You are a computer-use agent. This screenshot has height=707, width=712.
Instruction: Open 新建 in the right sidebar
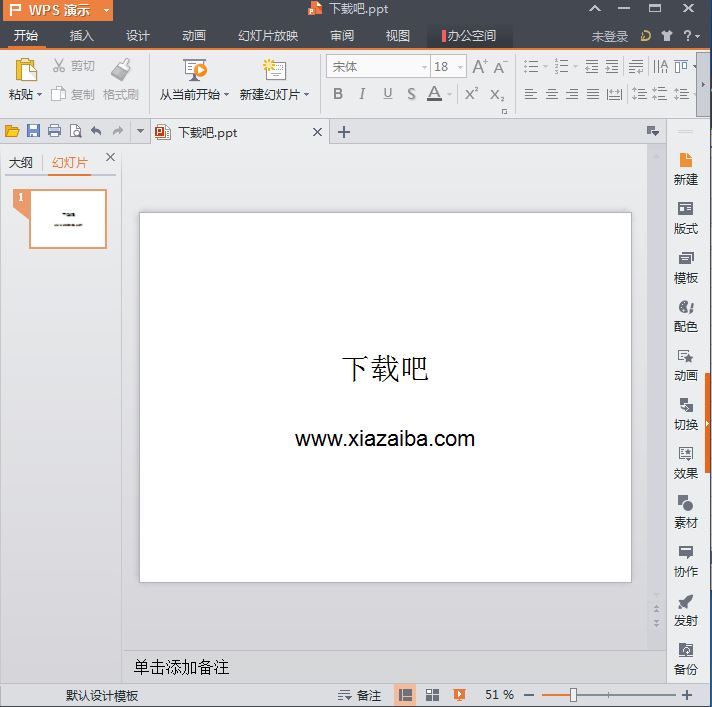pyautogui.click(x=685, y=169)
